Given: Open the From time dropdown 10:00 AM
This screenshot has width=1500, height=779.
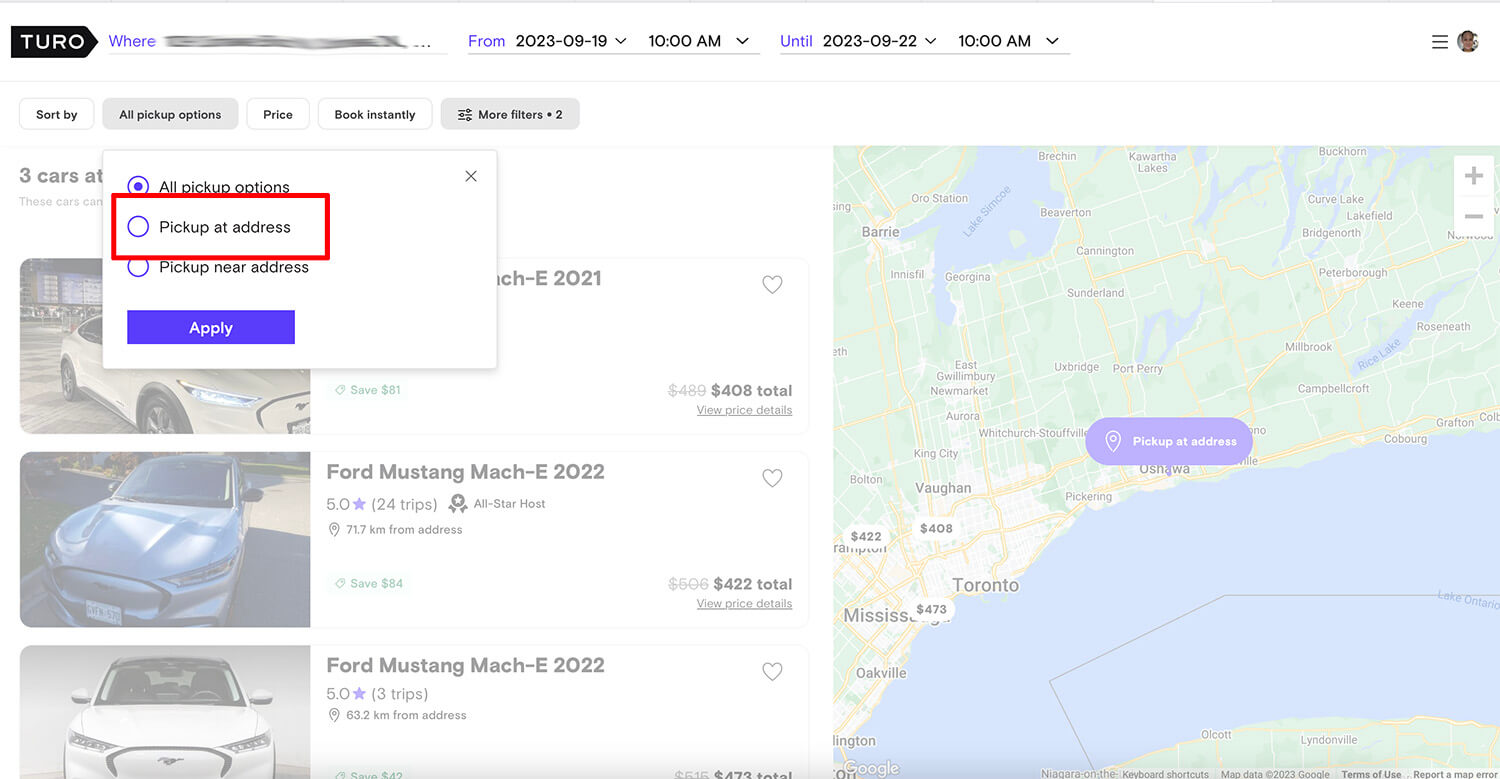Looking at the screenshot, I should coord(698,41).
